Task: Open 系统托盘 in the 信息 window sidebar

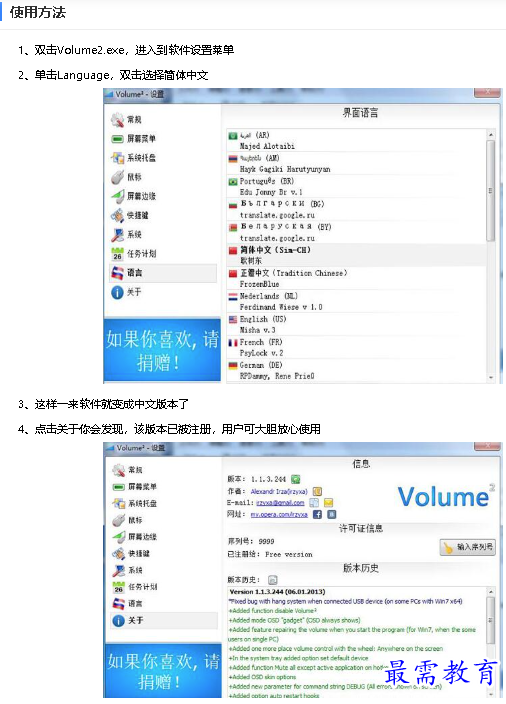Action: coord(164,503)
